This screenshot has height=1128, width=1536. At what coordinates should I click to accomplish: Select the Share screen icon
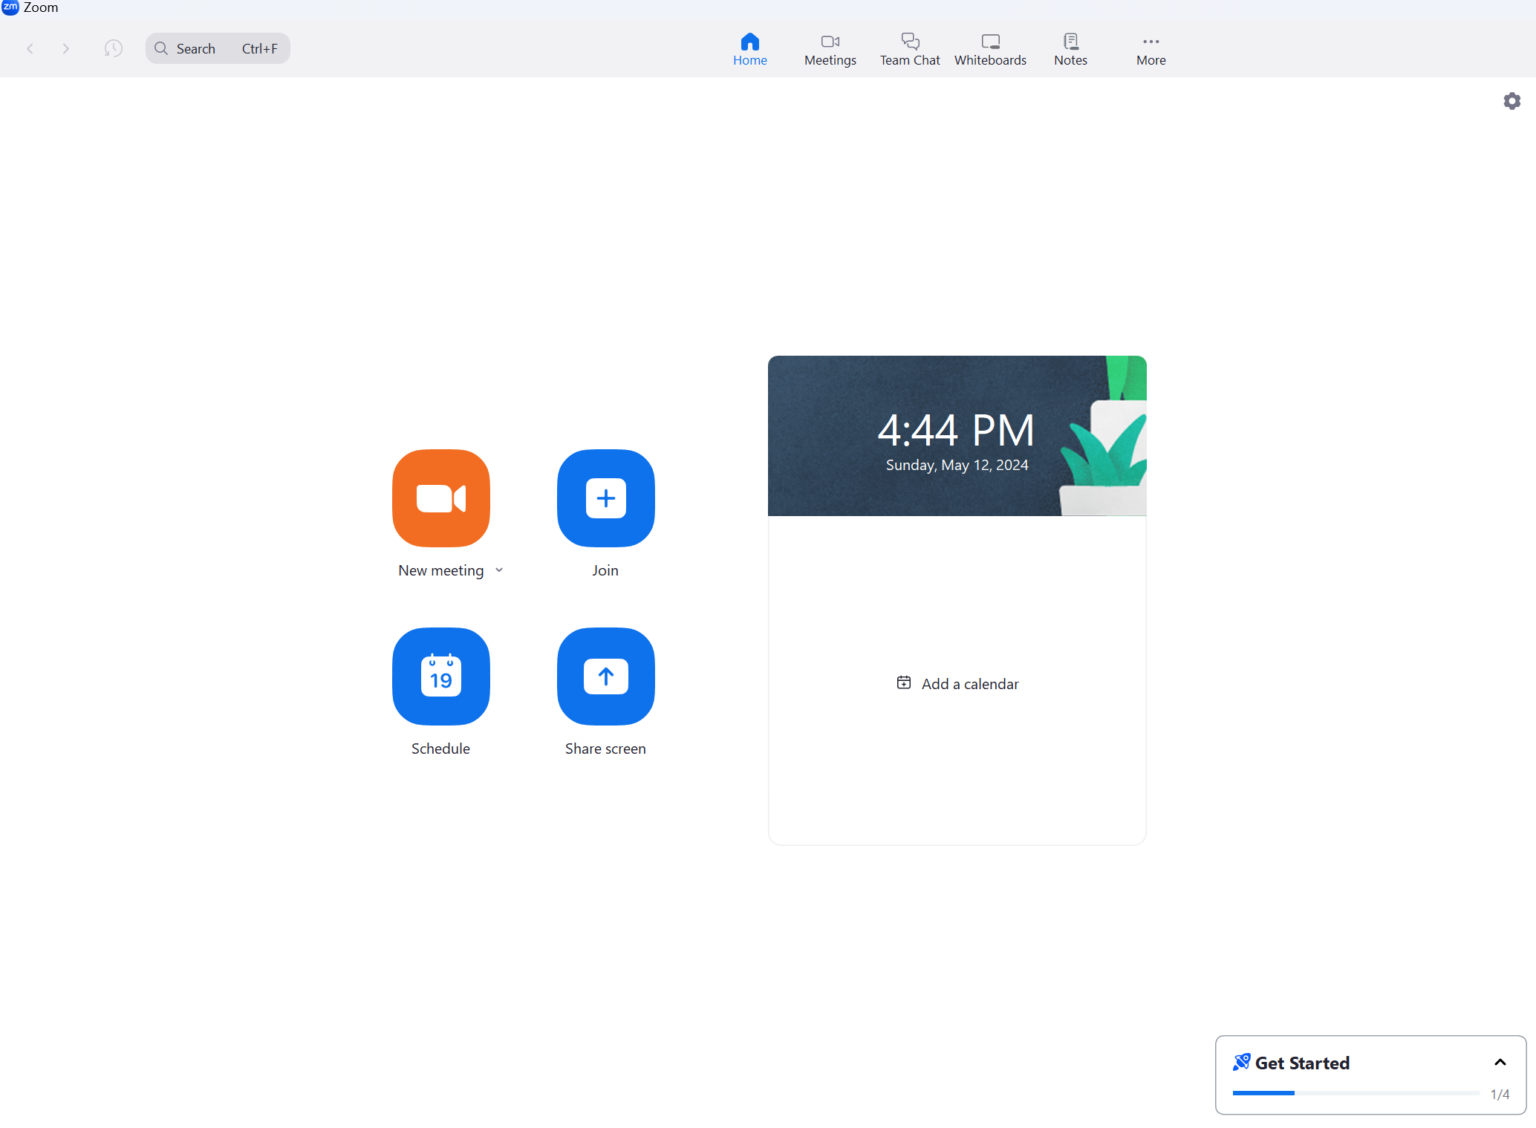[605, 676]
